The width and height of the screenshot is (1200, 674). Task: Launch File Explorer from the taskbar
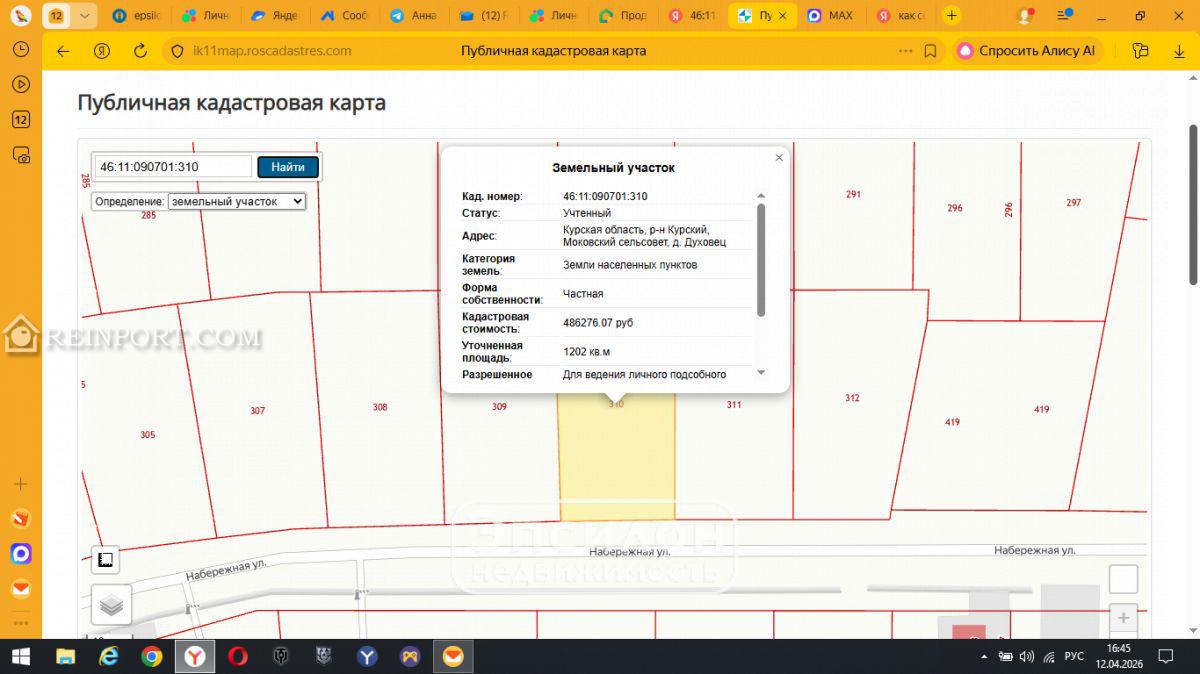pyautogui.click(x=65, y=656)
